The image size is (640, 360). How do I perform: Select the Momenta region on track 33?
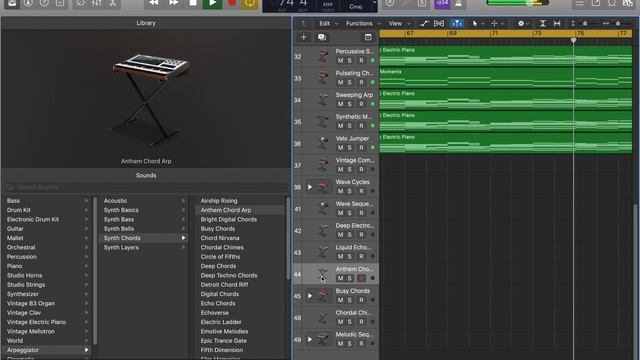pos(506,78)
